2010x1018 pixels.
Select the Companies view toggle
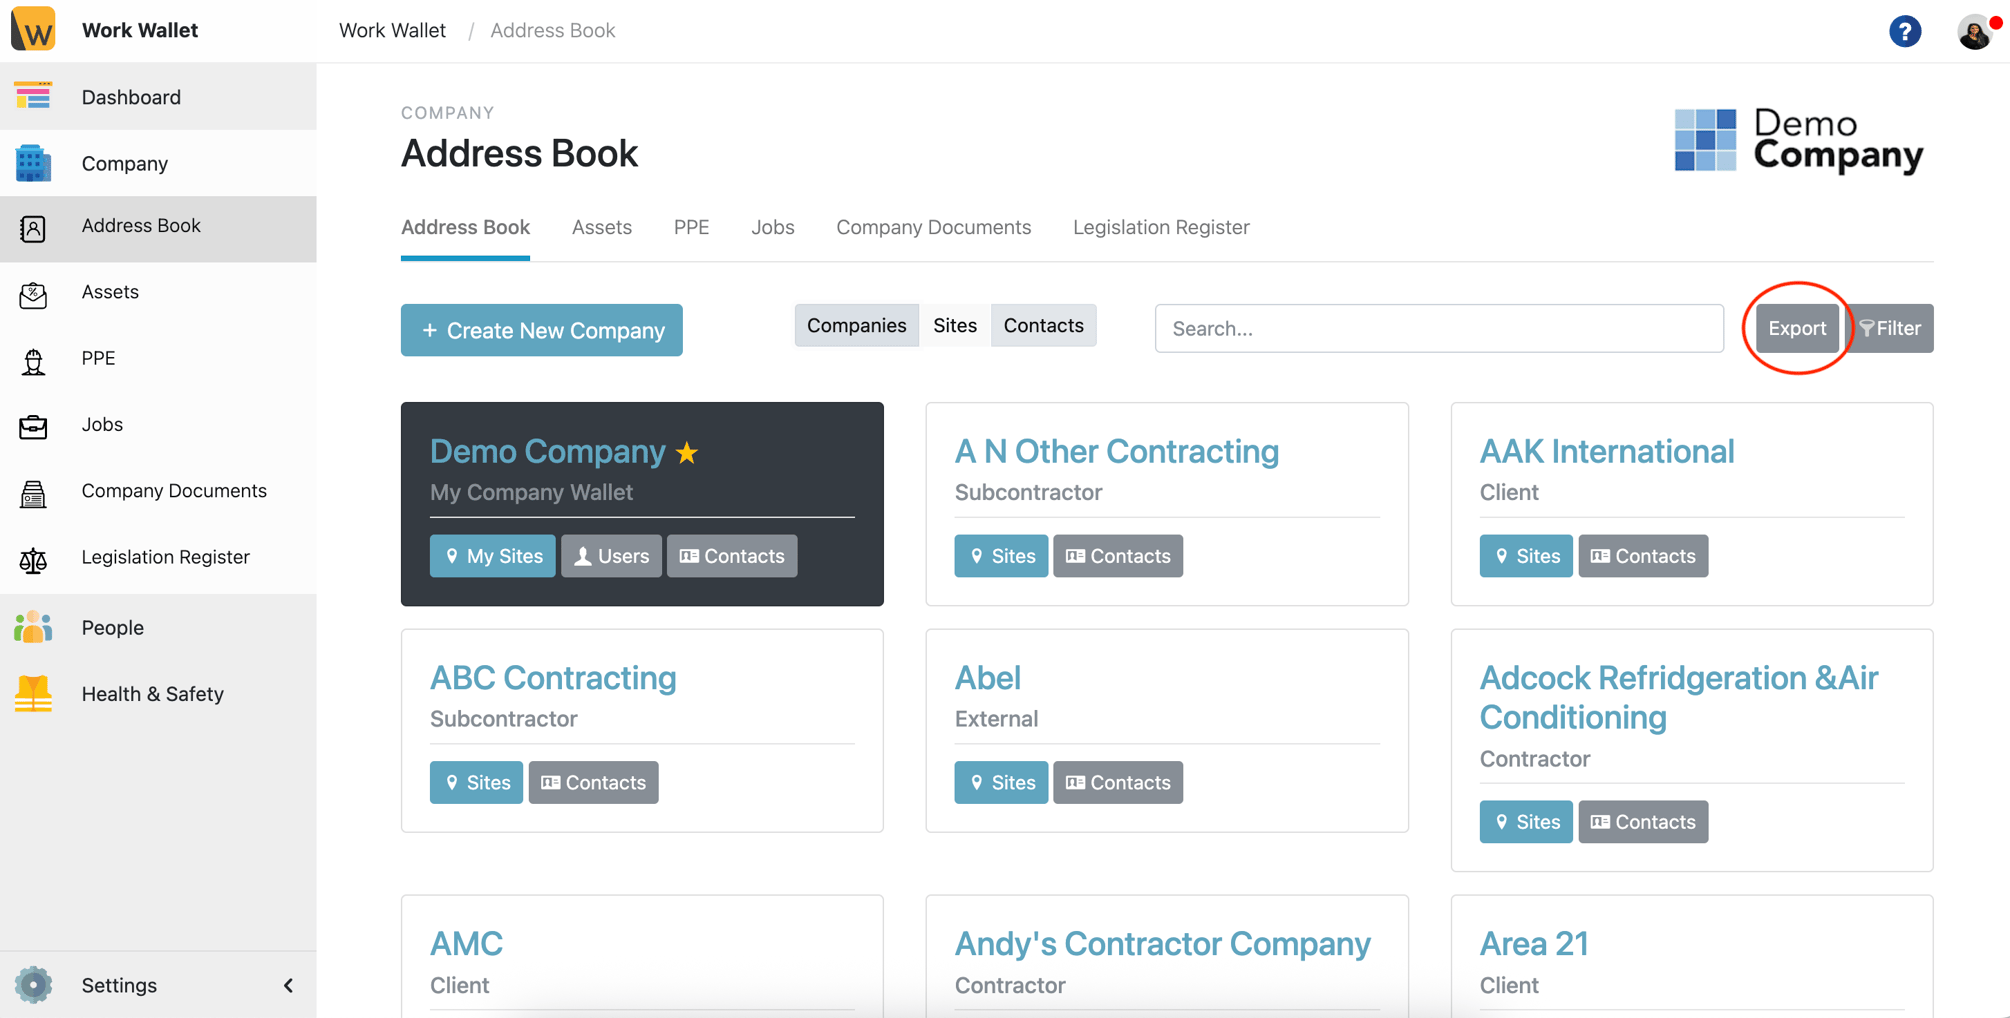click(x=856, y=325)
